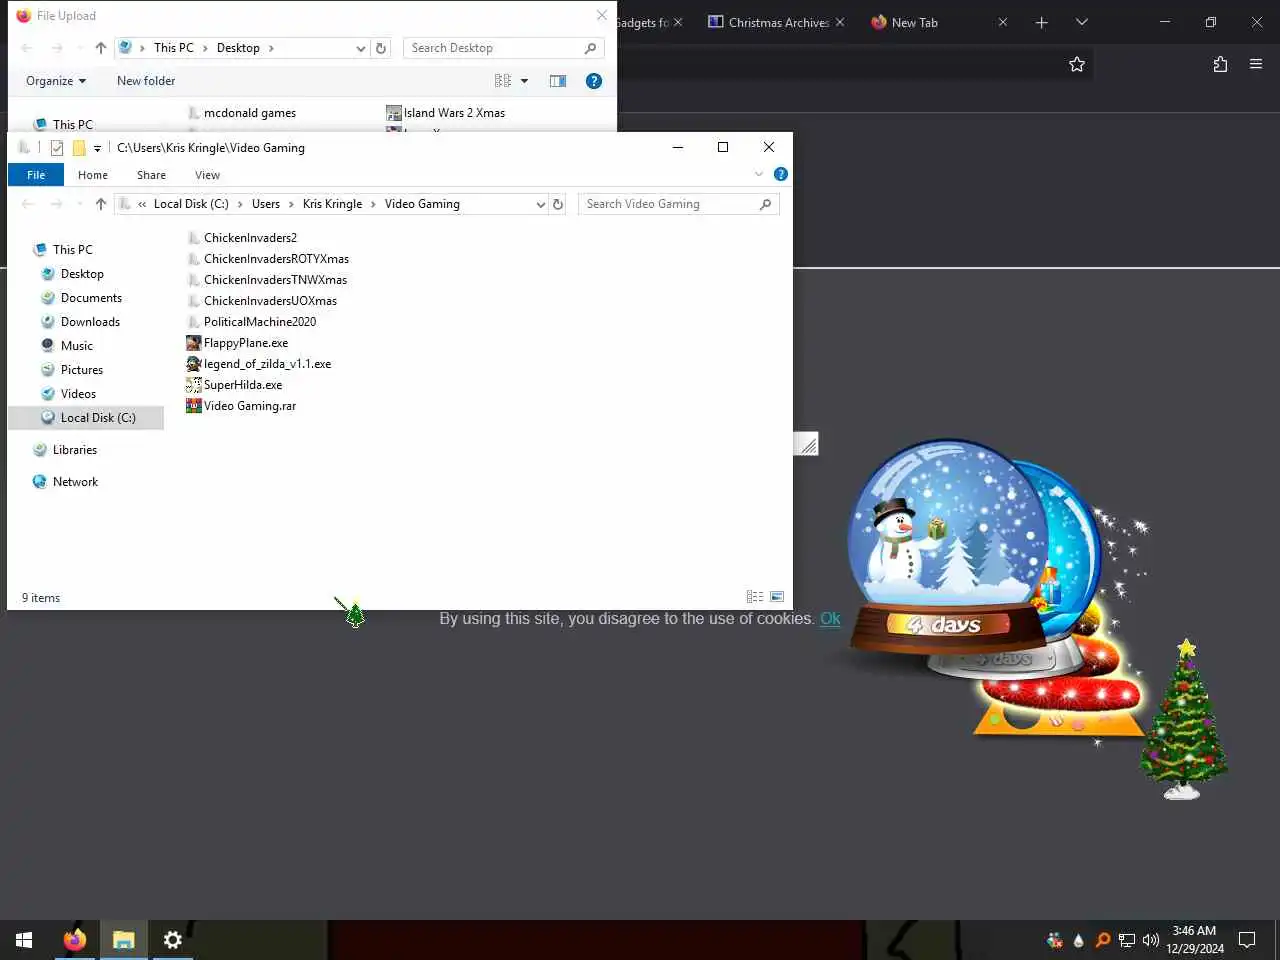1280x960 pixels.
Task: Open address history dropdown in Video Gaming
Action: pos(541,204)
